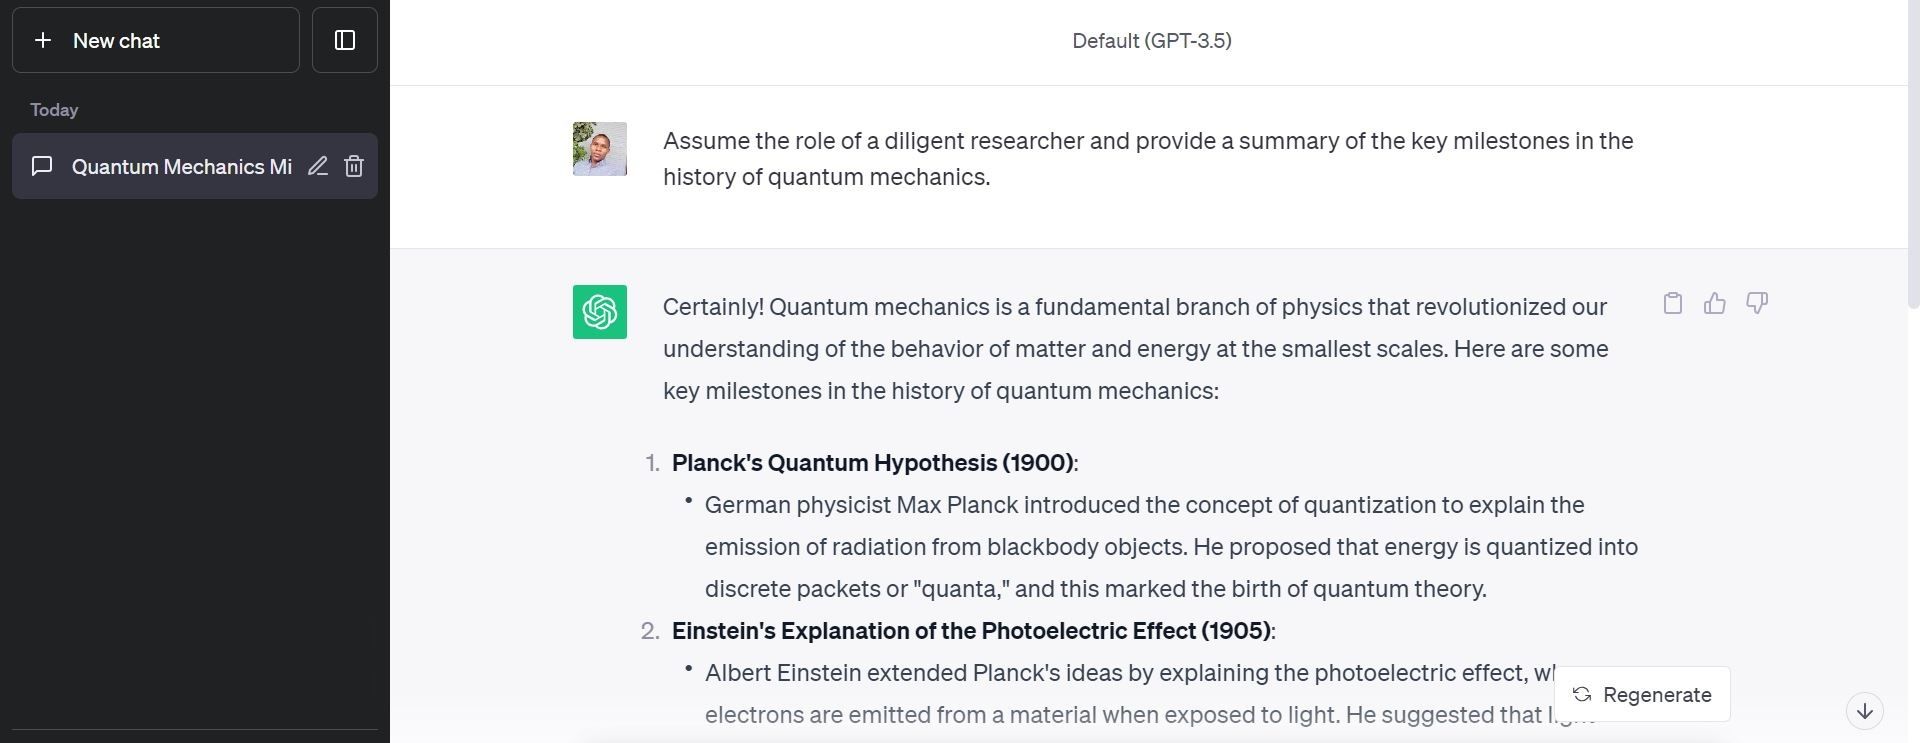Rename chat using the pencil icon
Screen dimensions: 1920x743
coord(317,166)
